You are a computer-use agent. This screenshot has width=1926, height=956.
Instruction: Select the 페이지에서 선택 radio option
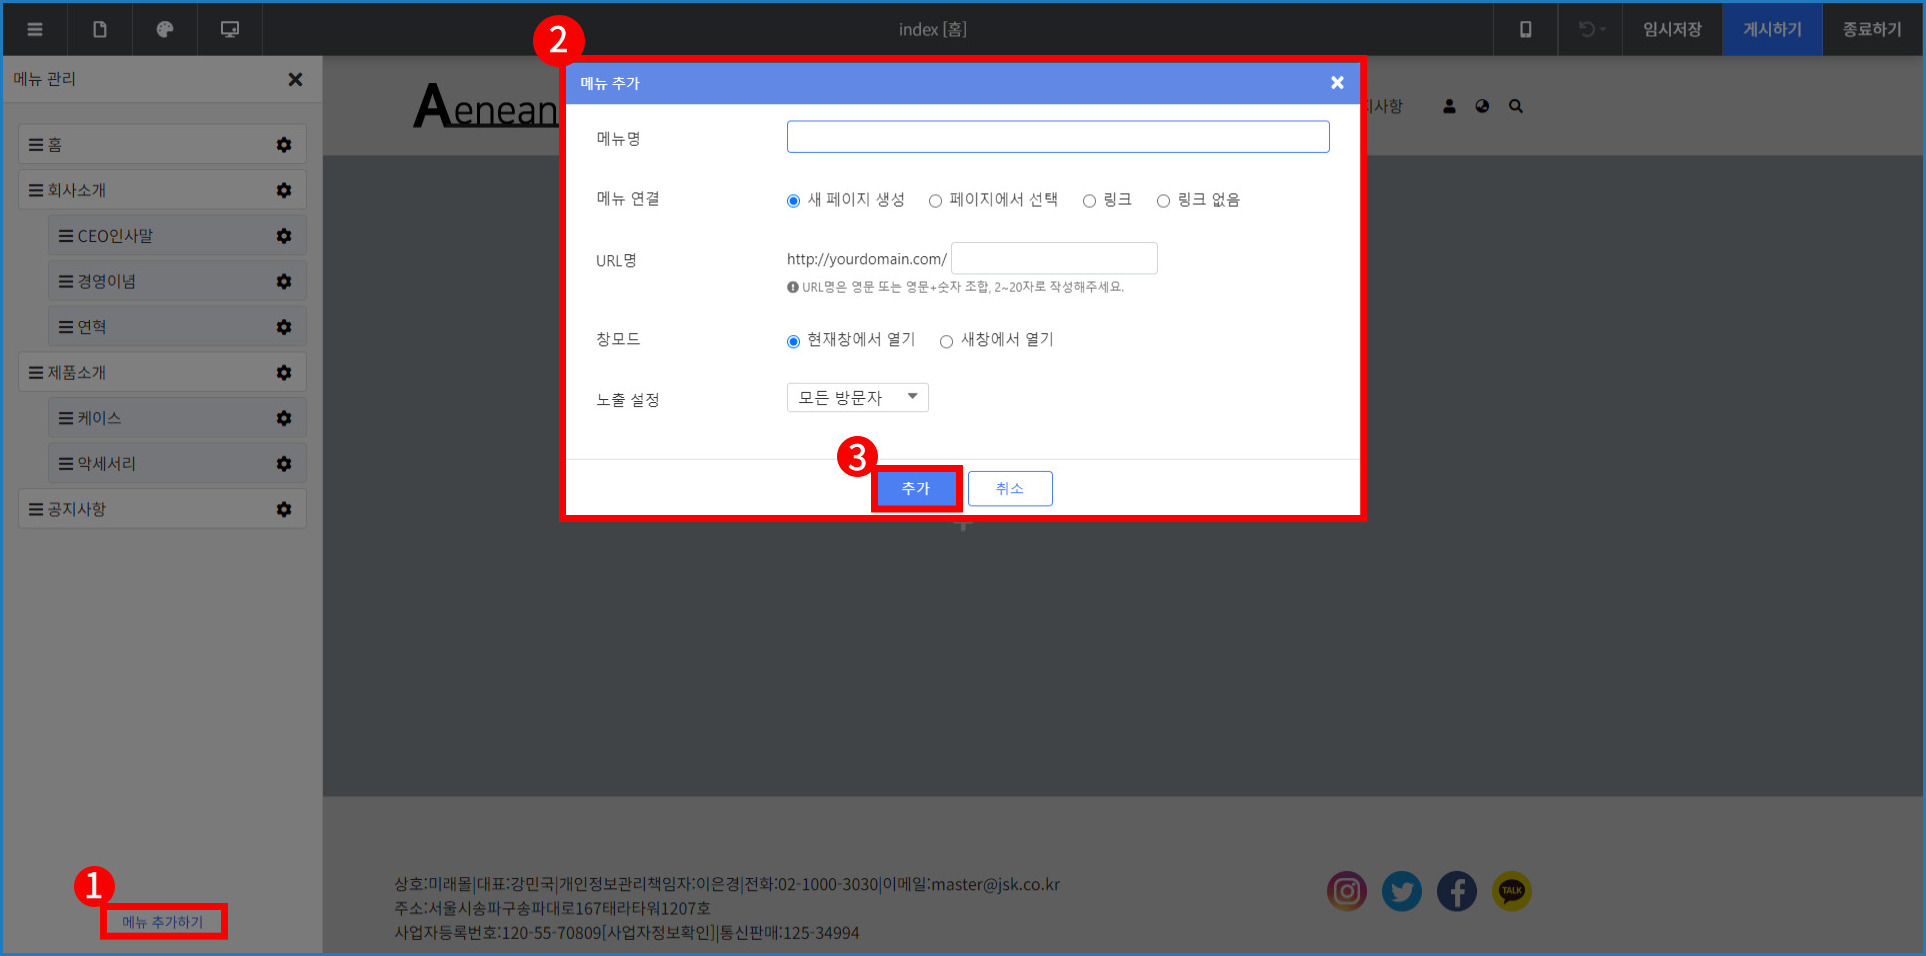[936, 201]
